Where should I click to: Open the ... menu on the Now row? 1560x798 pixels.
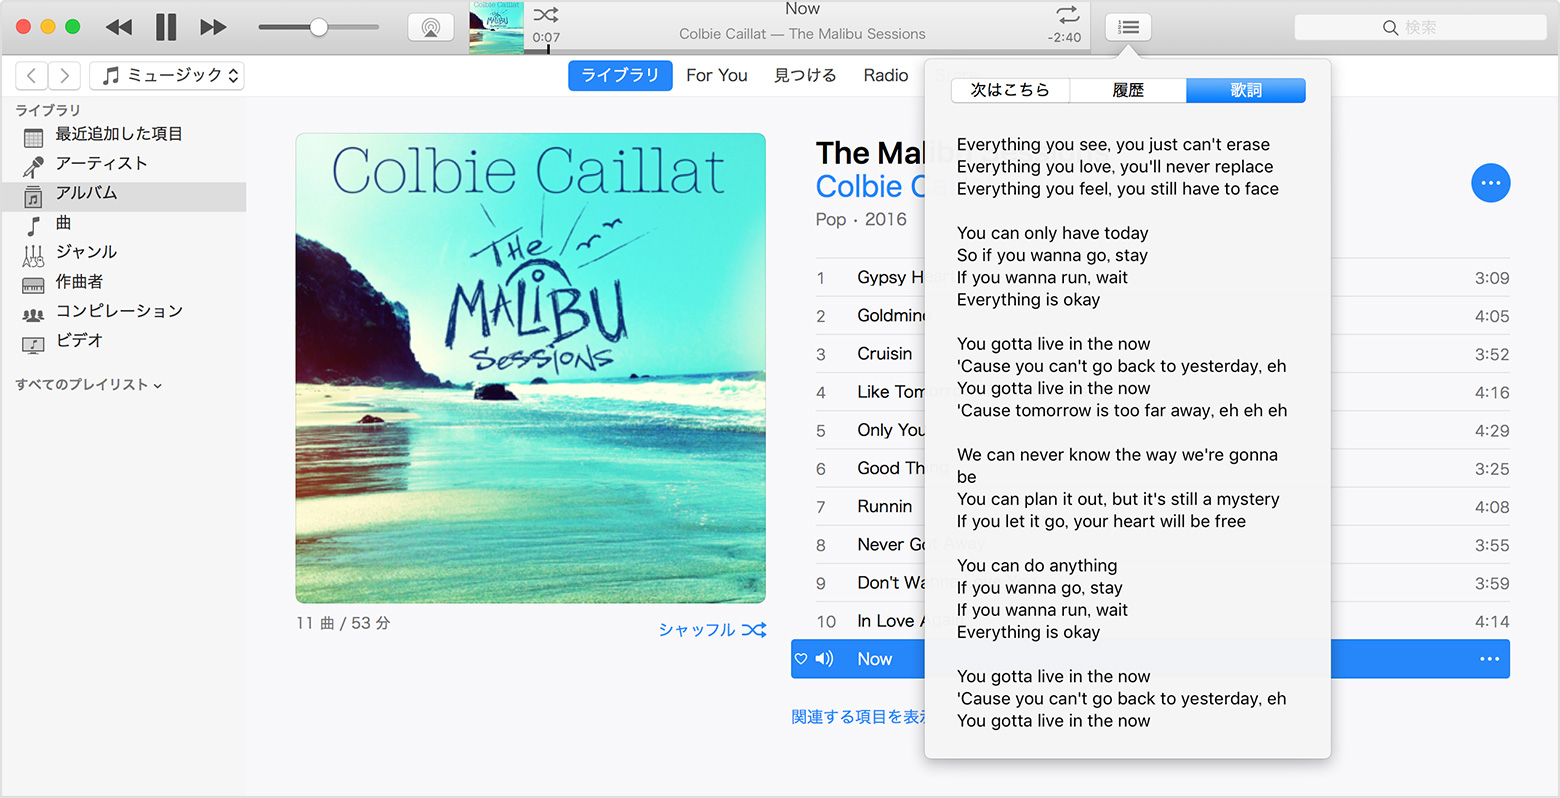(x=1489, y=658)
